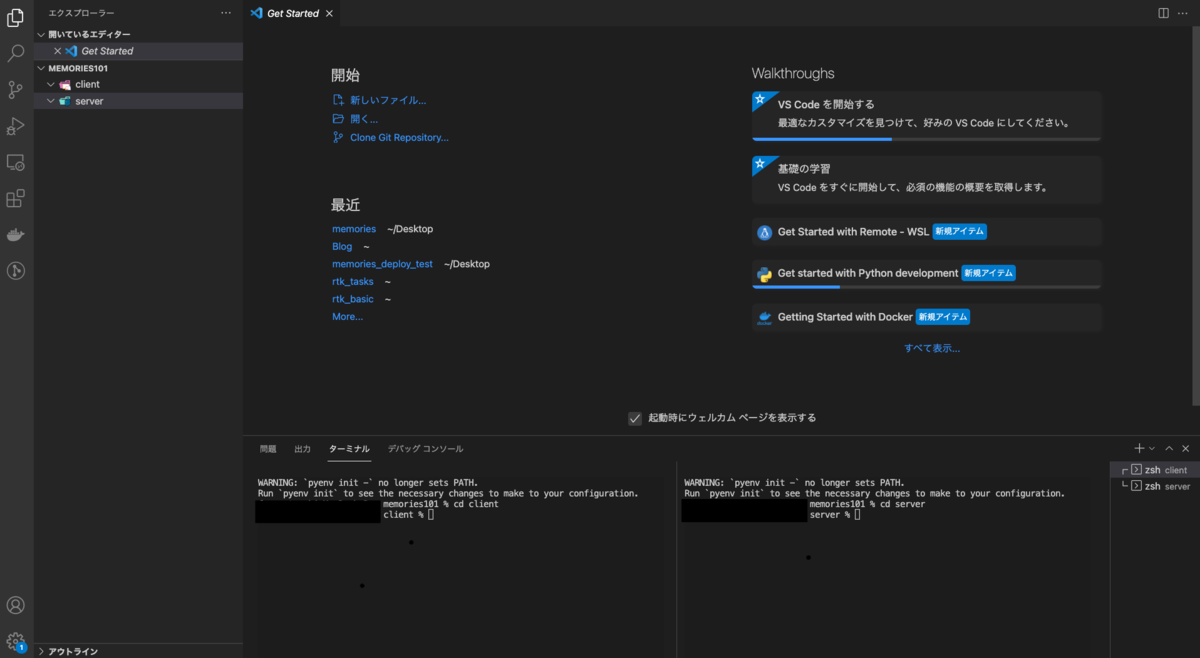
Task: Select the Get Started editor tab
Action: 292,13
